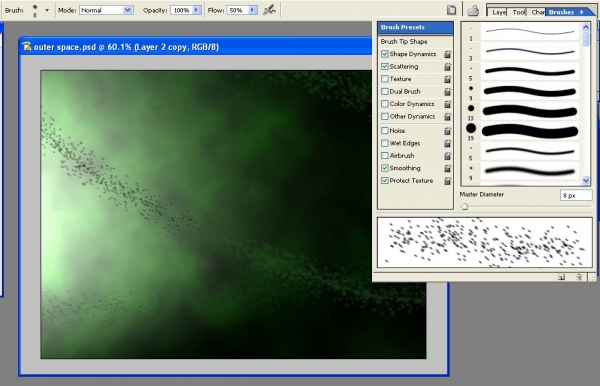Click lock icon beside Noise

(447, 131)
